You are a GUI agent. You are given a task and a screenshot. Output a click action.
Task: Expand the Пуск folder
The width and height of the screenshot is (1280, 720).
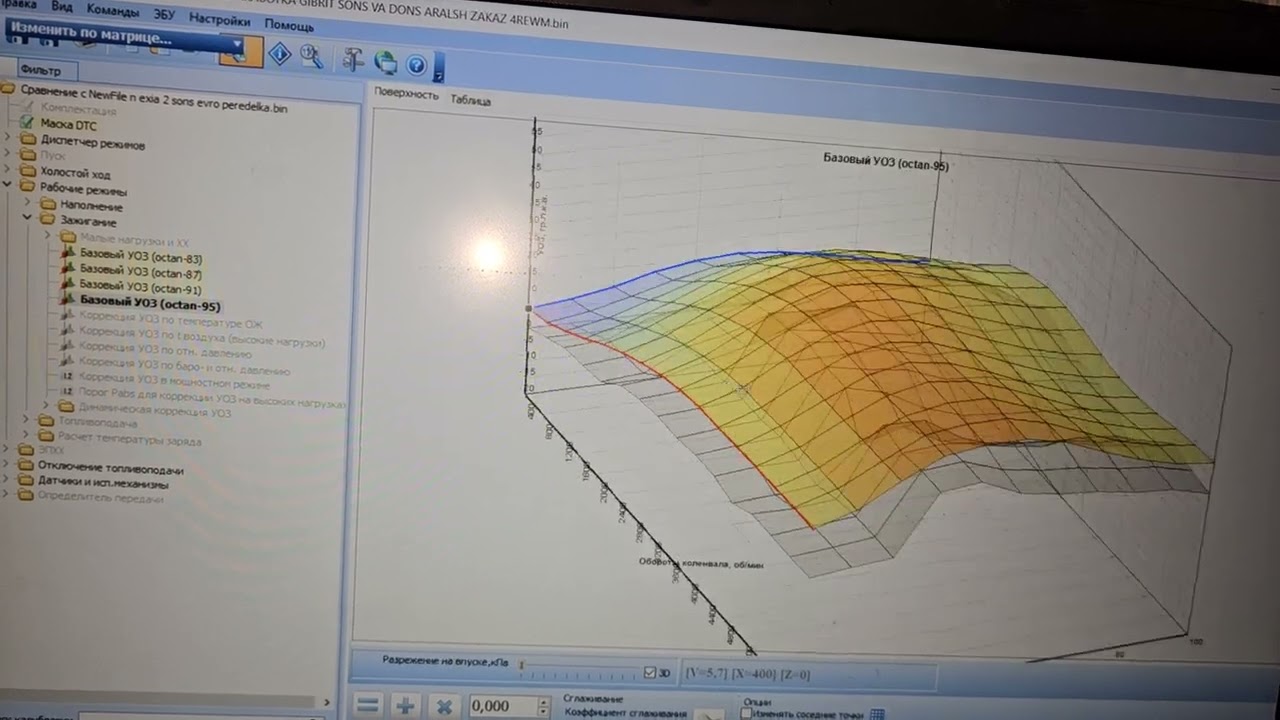(x=8, y=154)
